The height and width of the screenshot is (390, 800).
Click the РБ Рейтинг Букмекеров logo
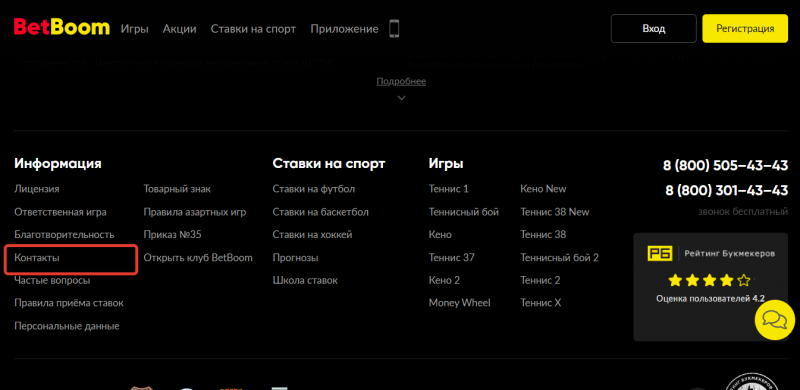[x=711, y=253]
